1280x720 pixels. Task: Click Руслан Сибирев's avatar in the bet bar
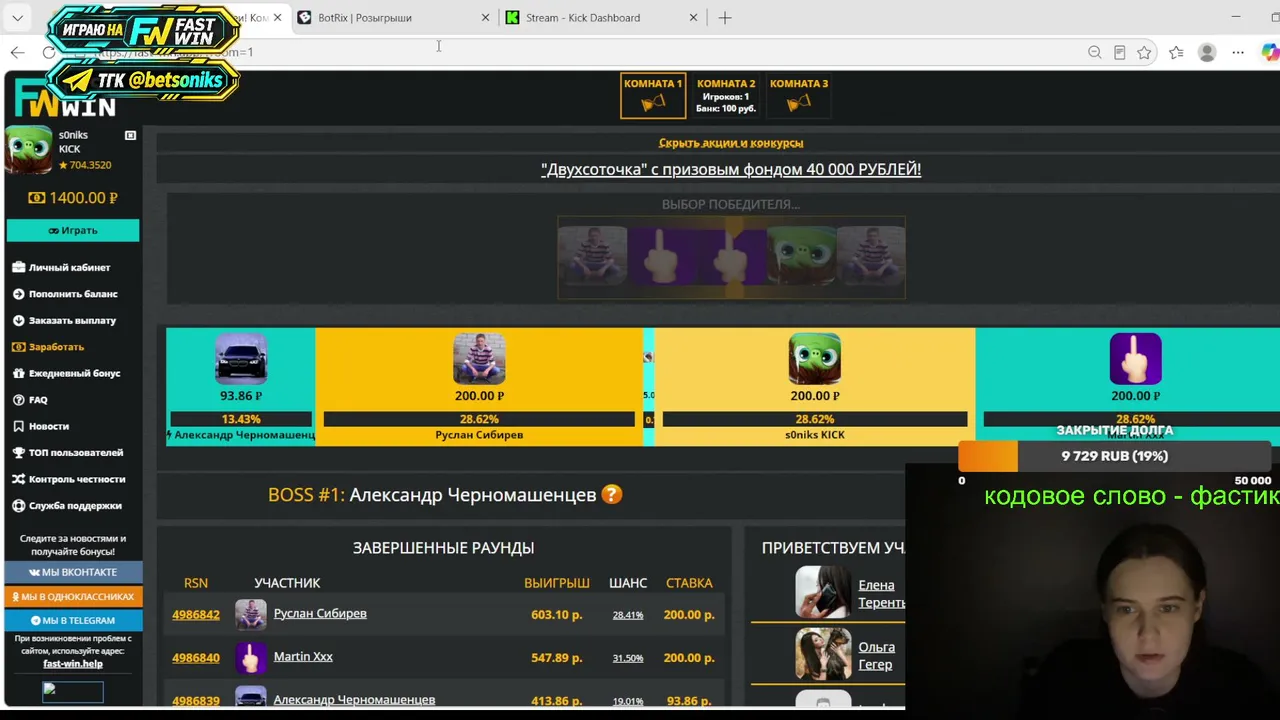[x=479, y=359]
